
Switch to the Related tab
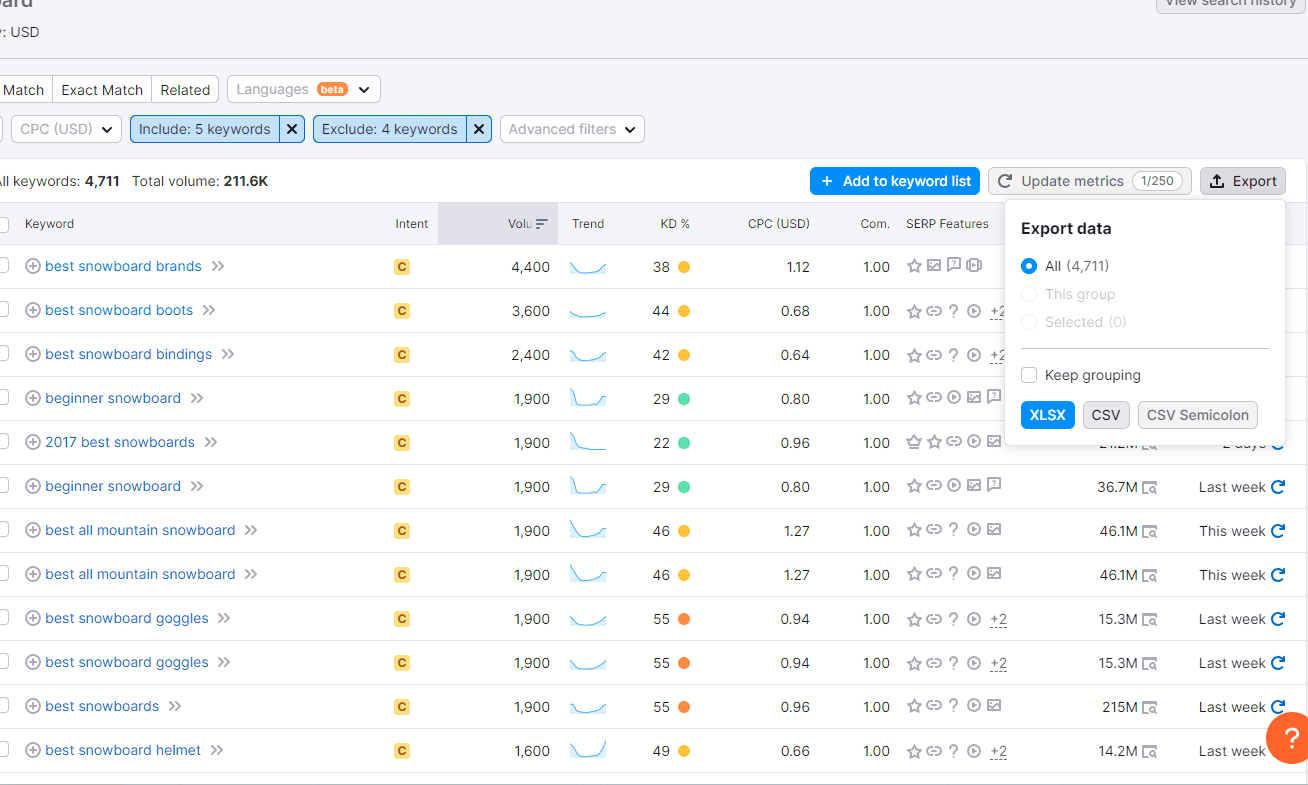[x=185, y=89]
